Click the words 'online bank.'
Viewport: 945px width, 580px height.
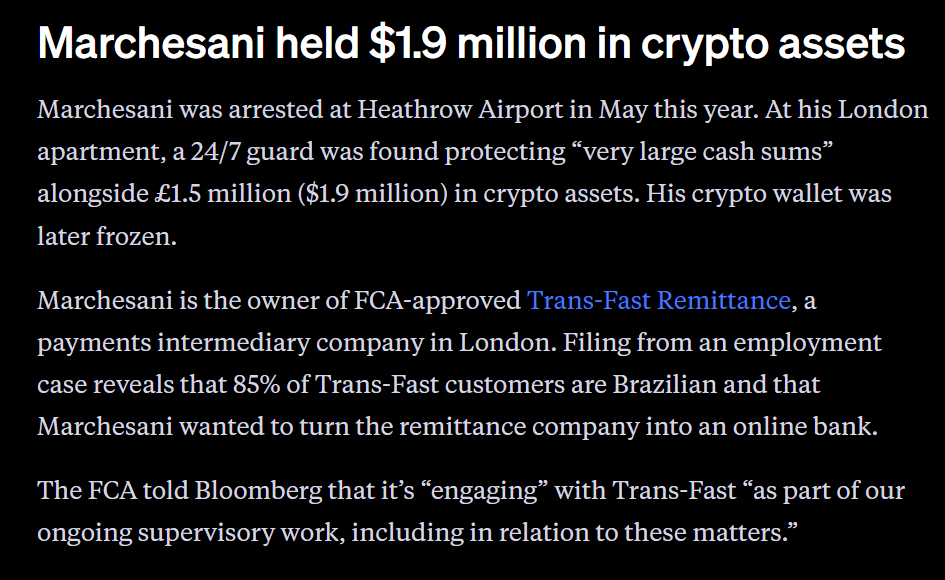(x=805, y=427)
